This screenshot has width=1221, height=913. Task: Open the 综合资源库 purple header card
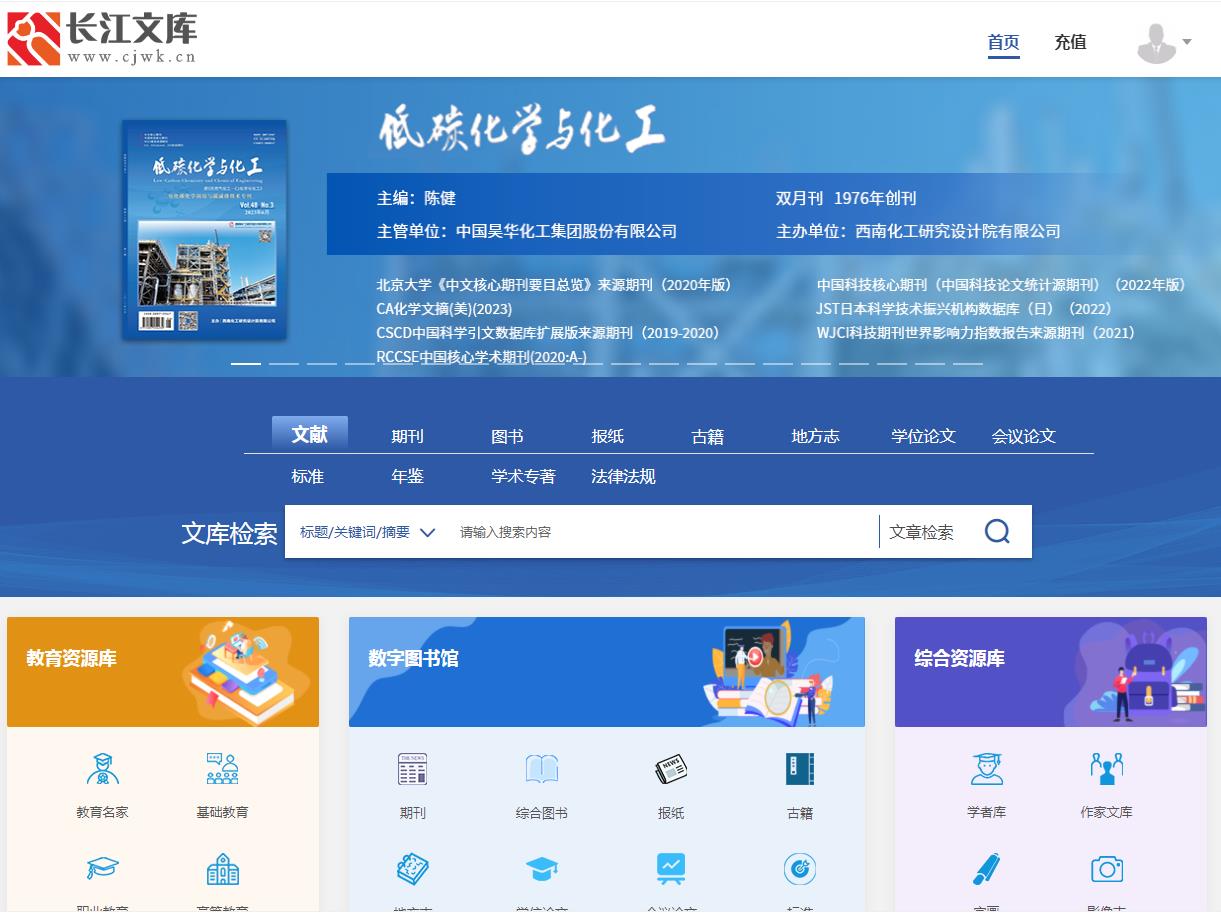(x=1051, y=672)
